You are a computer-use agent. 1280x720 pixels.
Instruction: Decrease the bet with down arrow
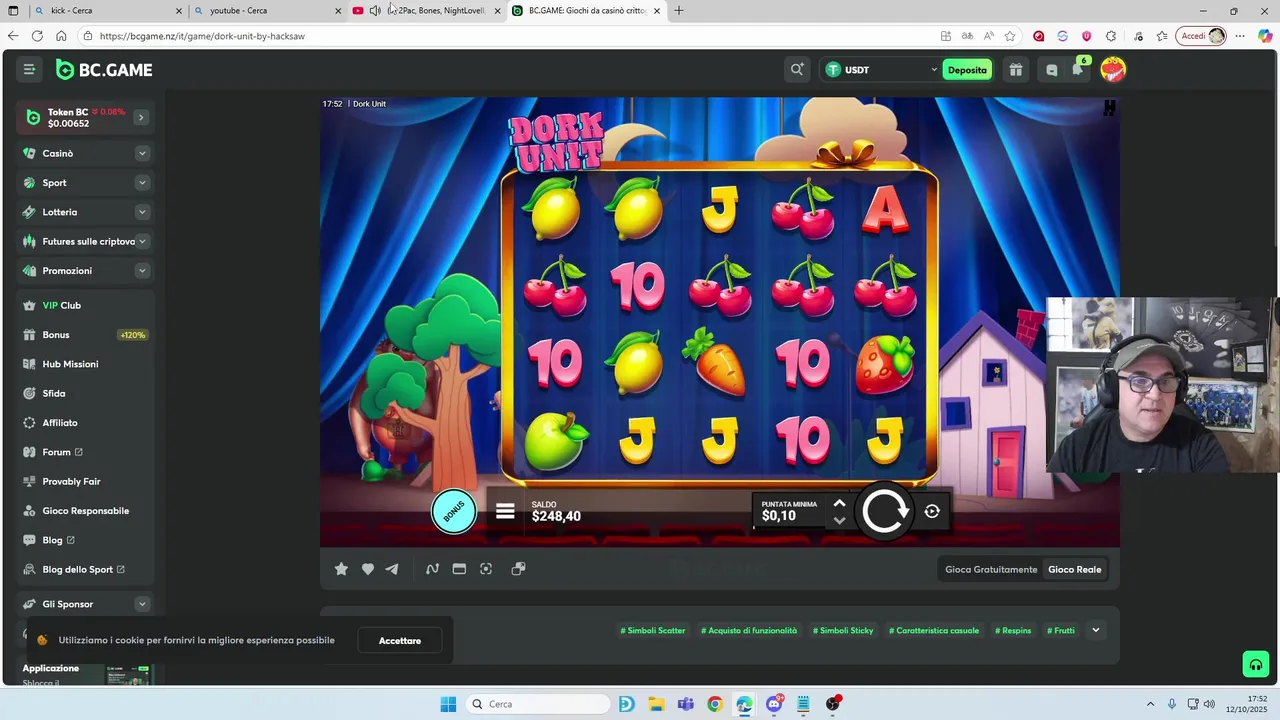839,520
